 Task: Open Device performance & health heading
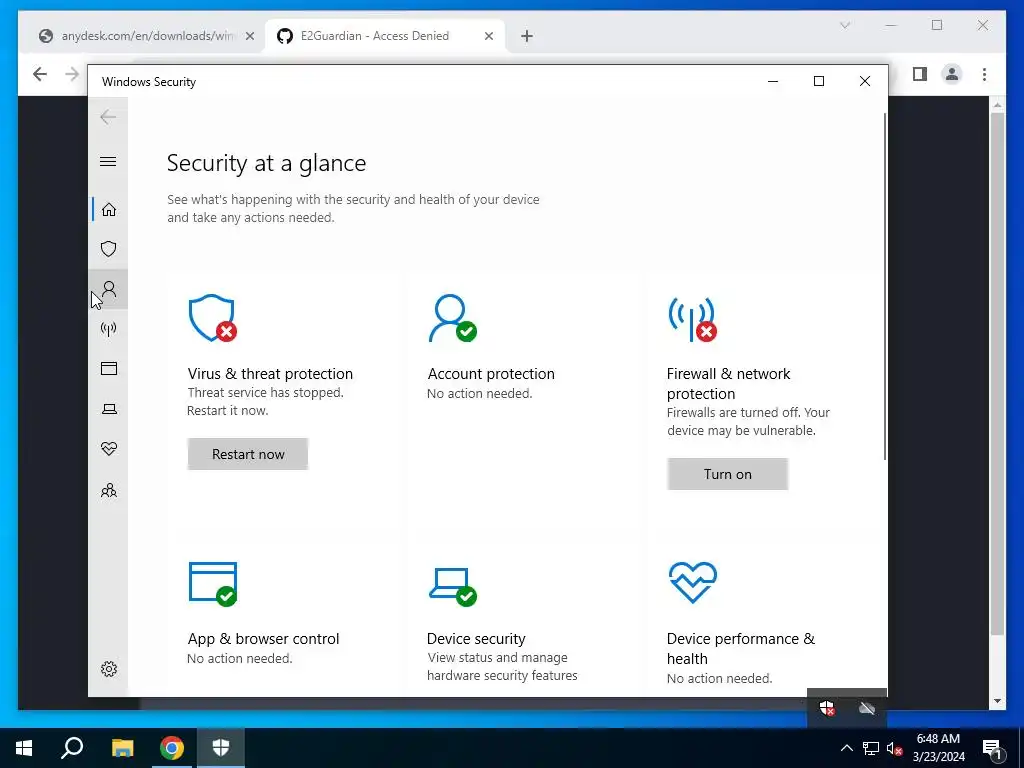(741, 648)
